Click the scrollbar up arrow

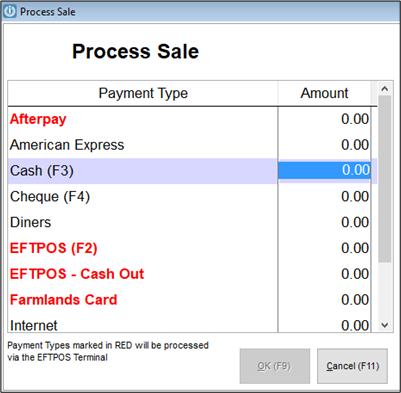click(385, 89)
